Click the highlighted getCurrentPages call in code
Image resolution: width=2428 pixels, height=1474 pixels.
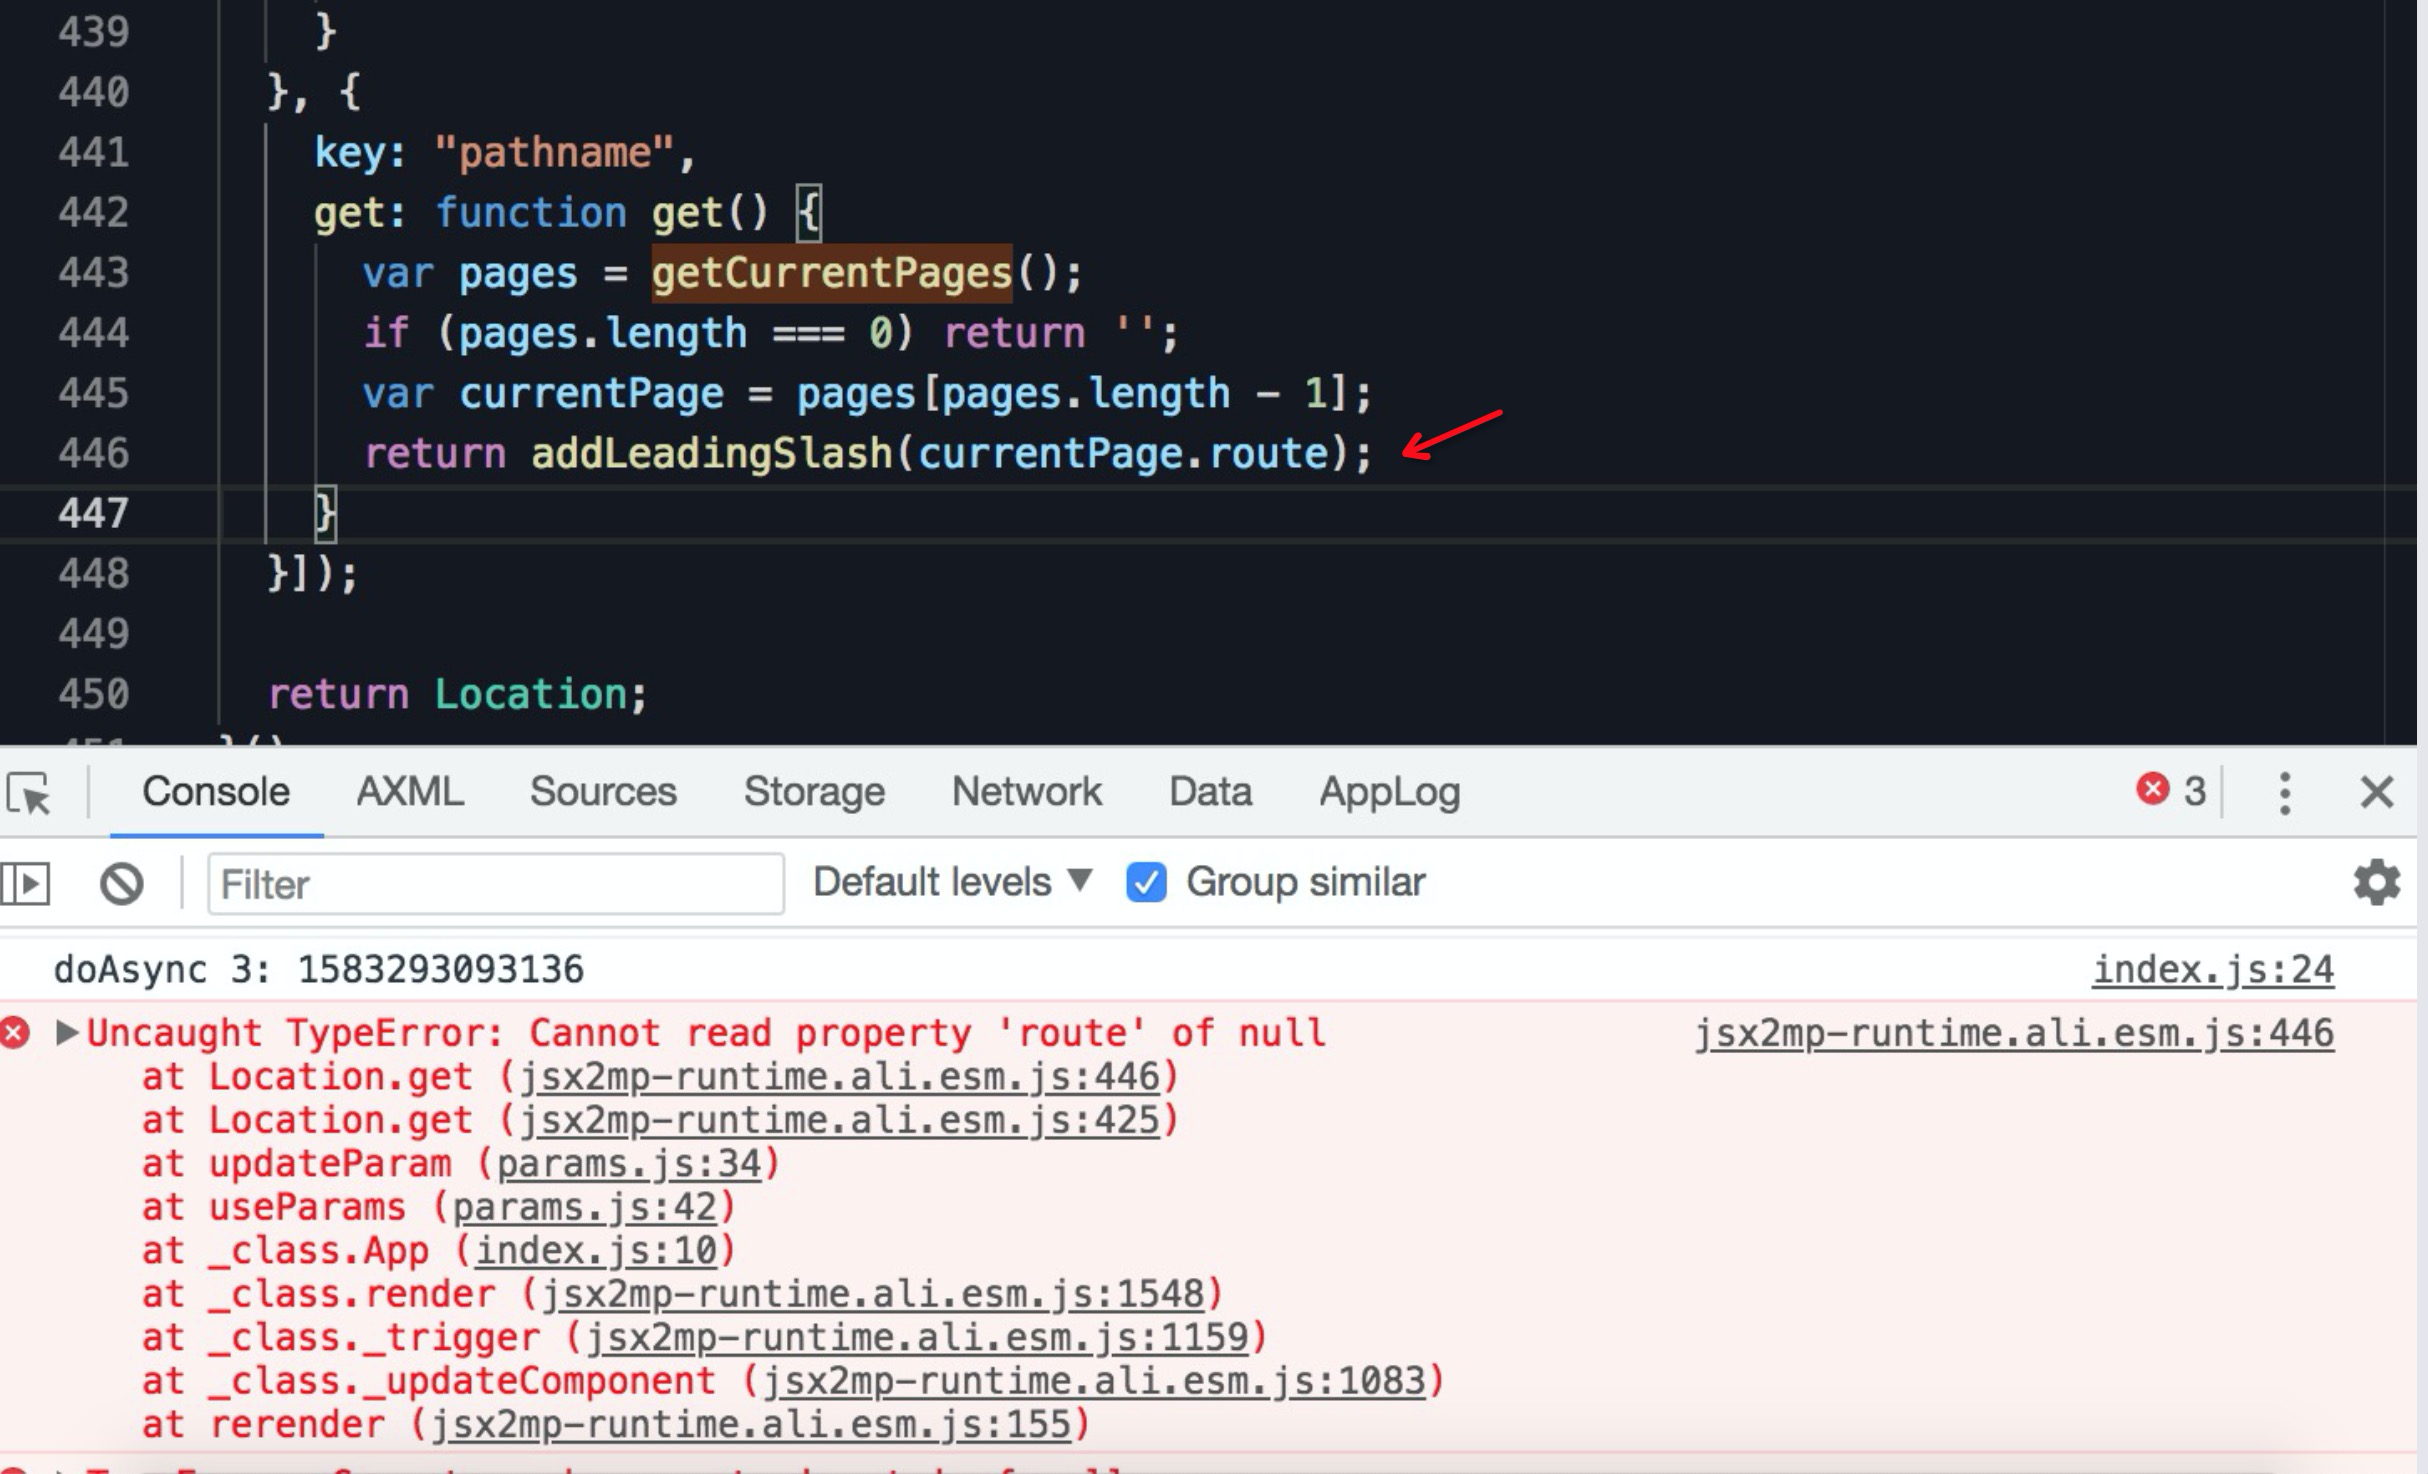tap(832, 273)
